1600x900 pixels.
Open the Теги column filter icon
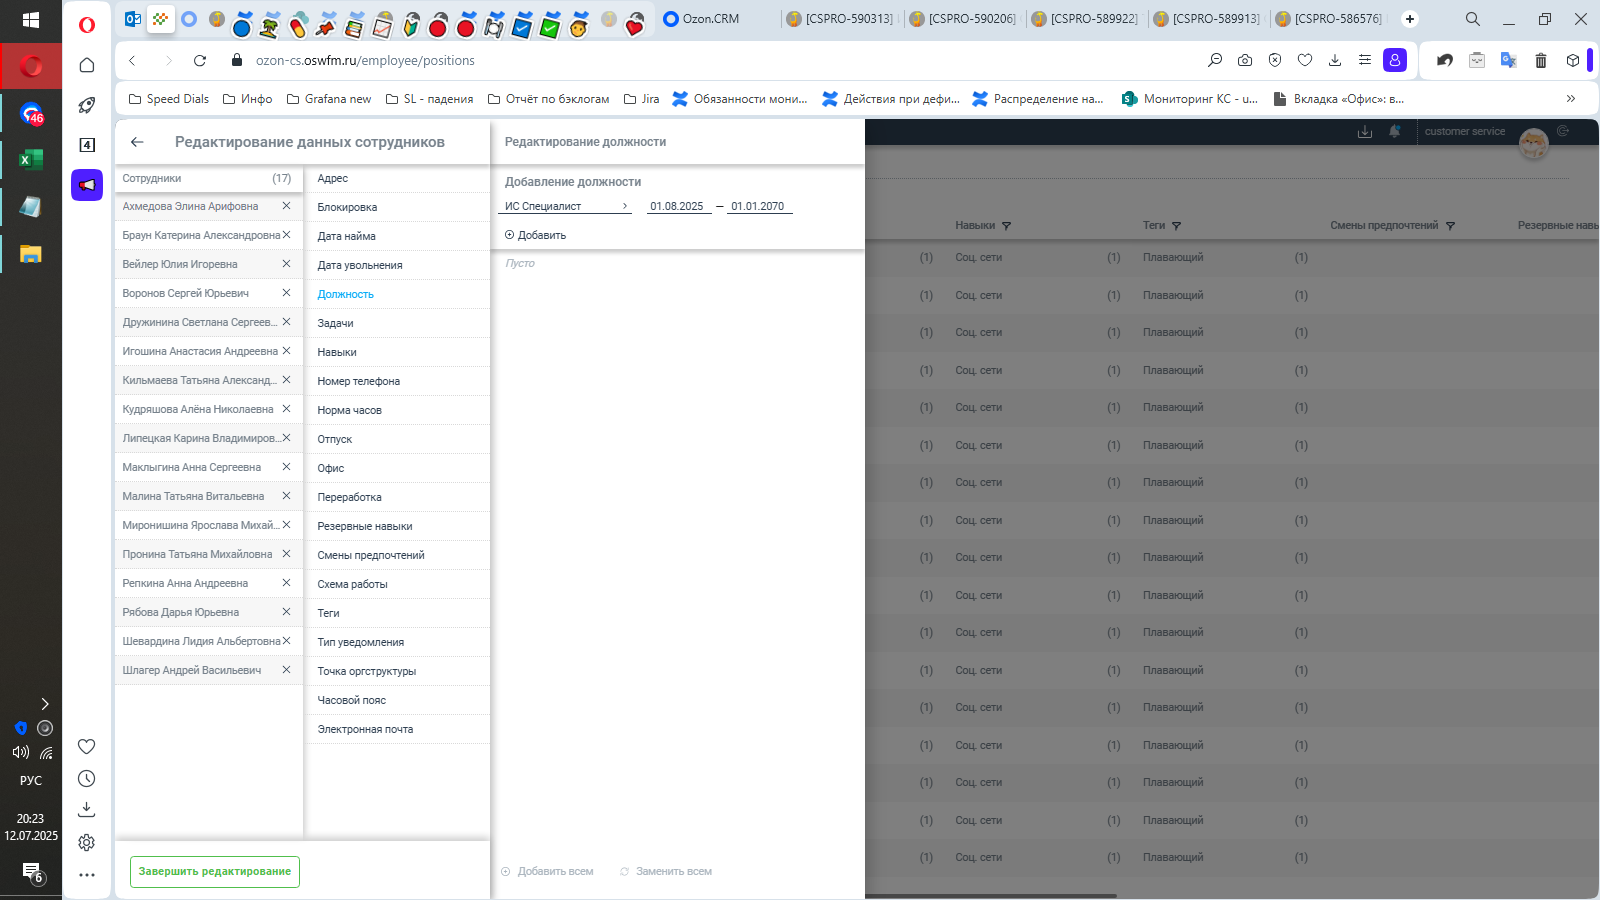click(1177, 226)
